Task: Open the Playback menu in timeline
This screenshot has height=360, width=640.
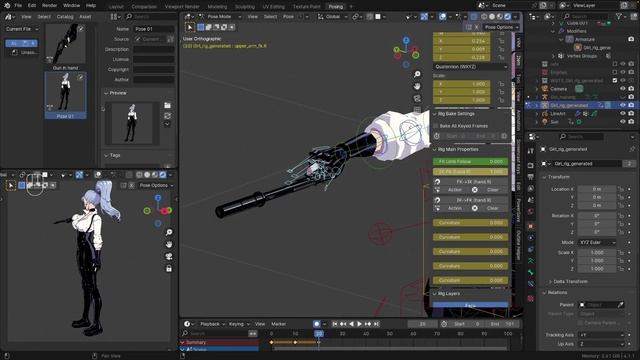Action: [x=212, y=324]
